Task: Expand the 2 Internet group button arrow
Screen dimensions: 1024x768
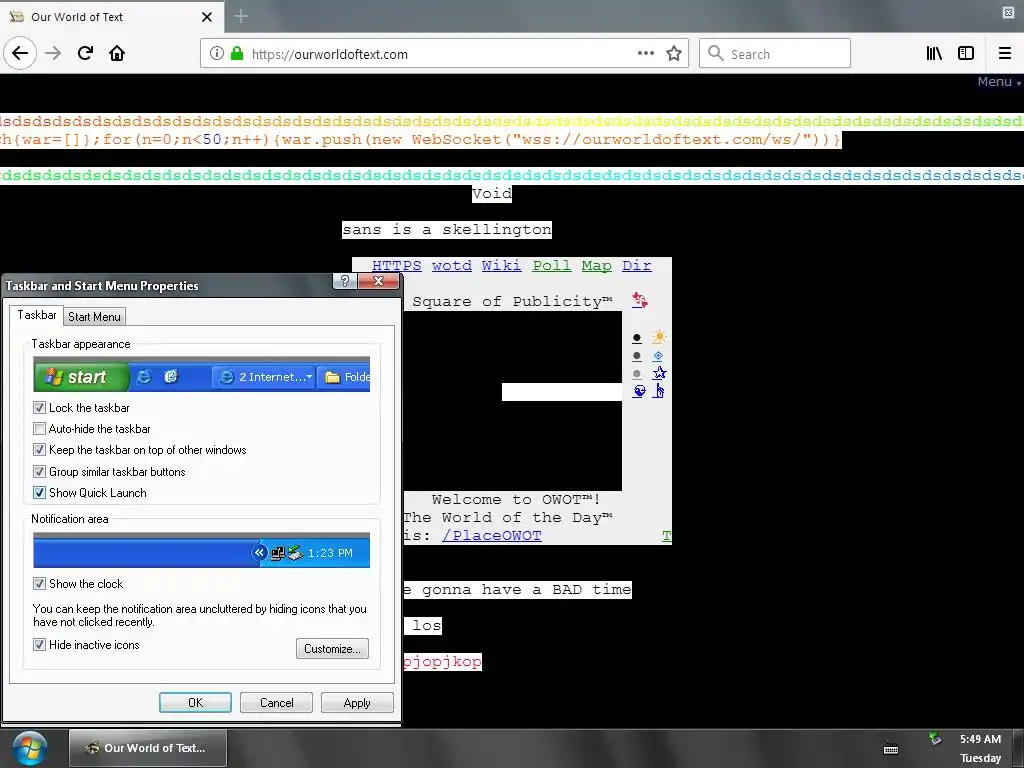Action: pyautogui.click(x=309, y=377)
